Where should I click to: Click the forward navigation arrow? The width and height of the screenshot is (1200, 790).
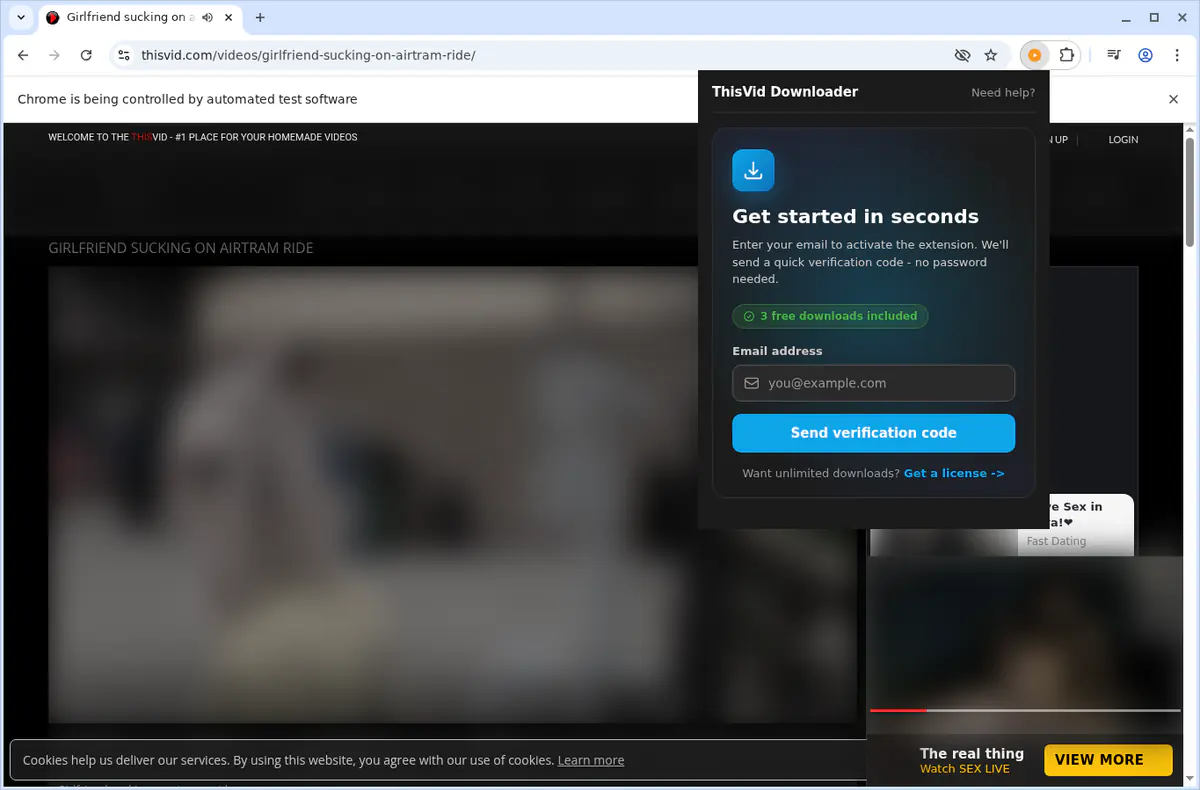[x=55, y=55]
